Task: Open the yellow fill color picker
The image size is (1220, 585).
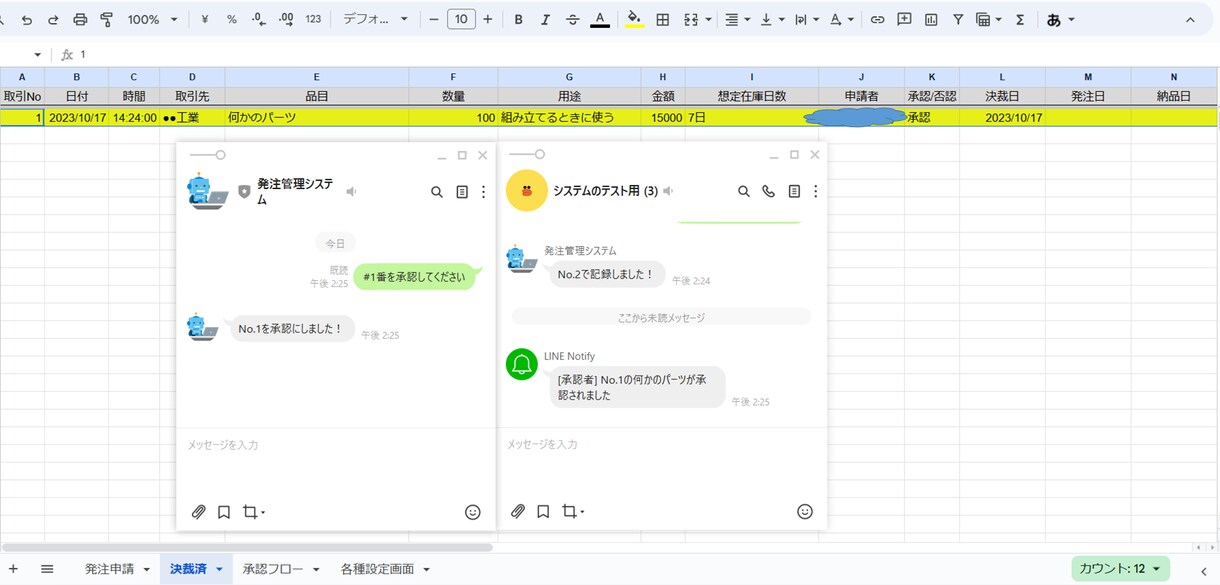Action: click(634, 20)
